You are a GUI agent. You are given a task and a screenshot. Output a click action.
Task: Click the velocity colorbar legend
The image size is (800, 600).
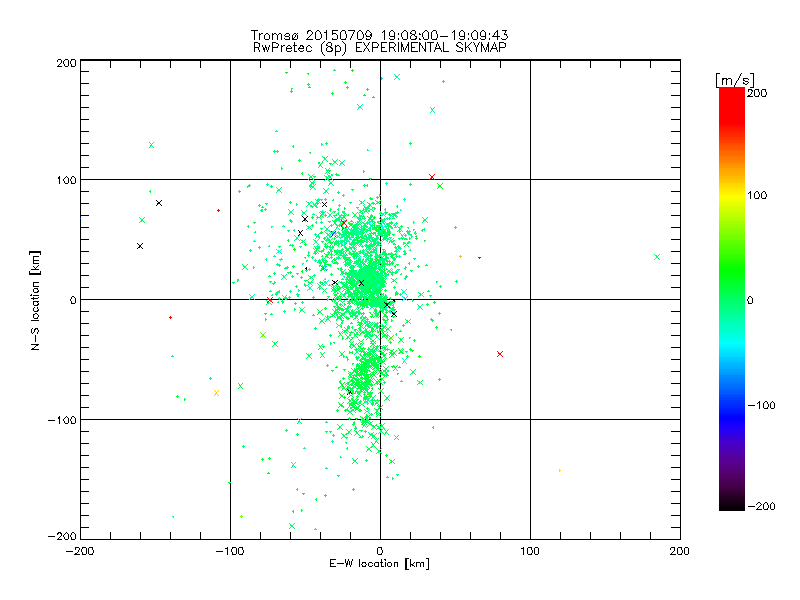[732, 299]
